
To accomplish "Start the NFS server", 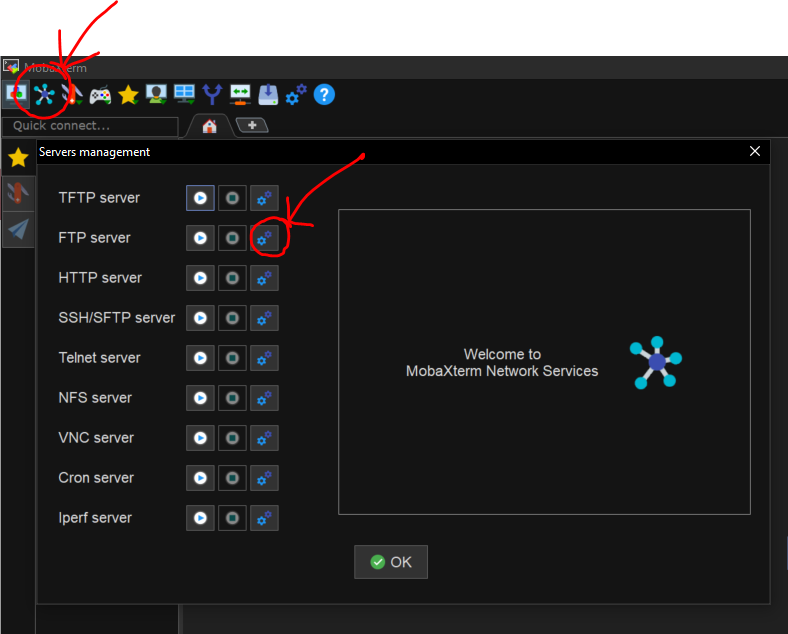I will point(200,398).
